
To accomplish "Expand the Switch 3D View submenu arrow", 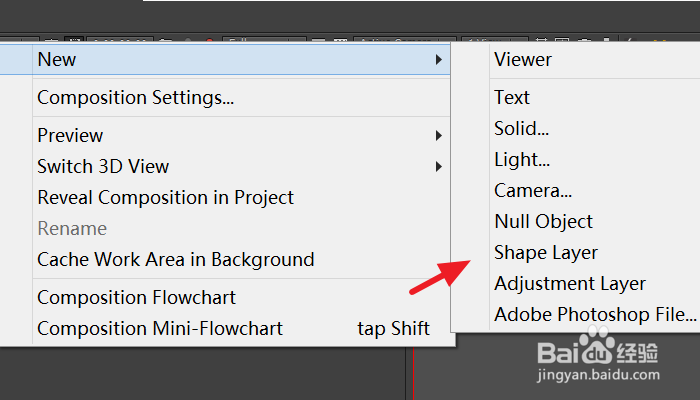I will [x=439, y=166].
